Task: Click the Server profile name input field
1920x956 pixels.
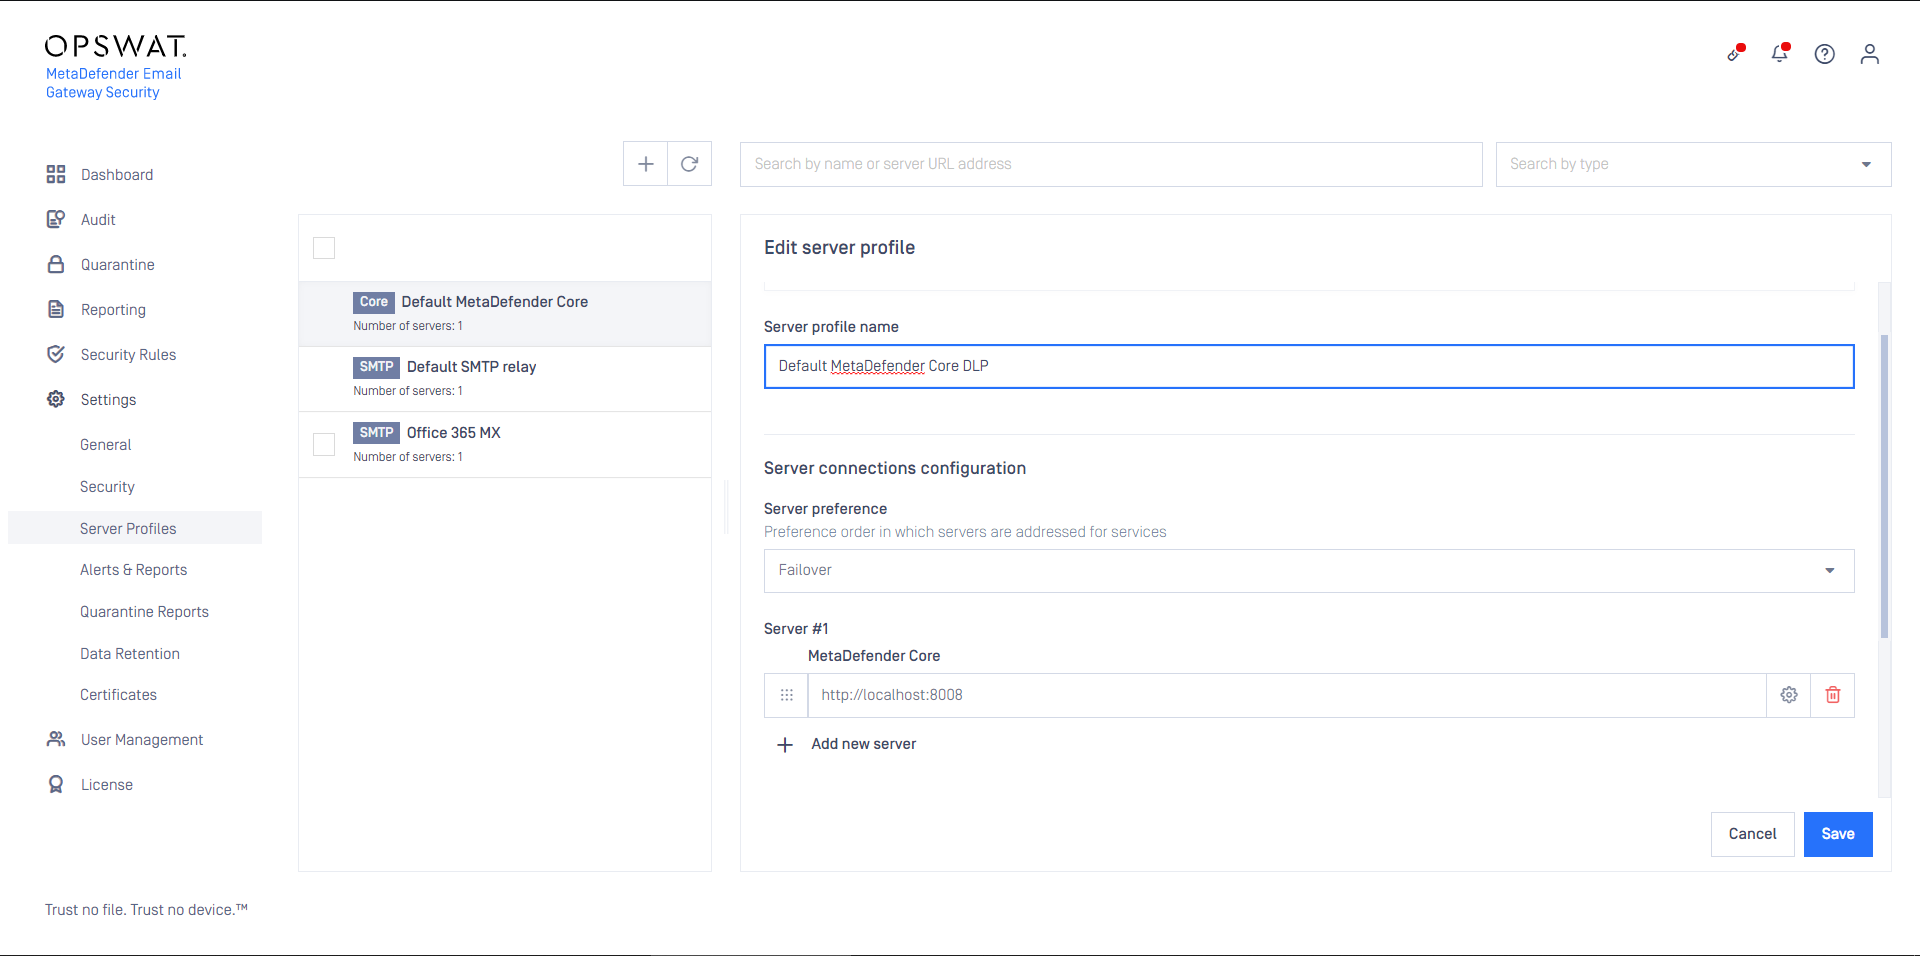Action: [1308, 366]
